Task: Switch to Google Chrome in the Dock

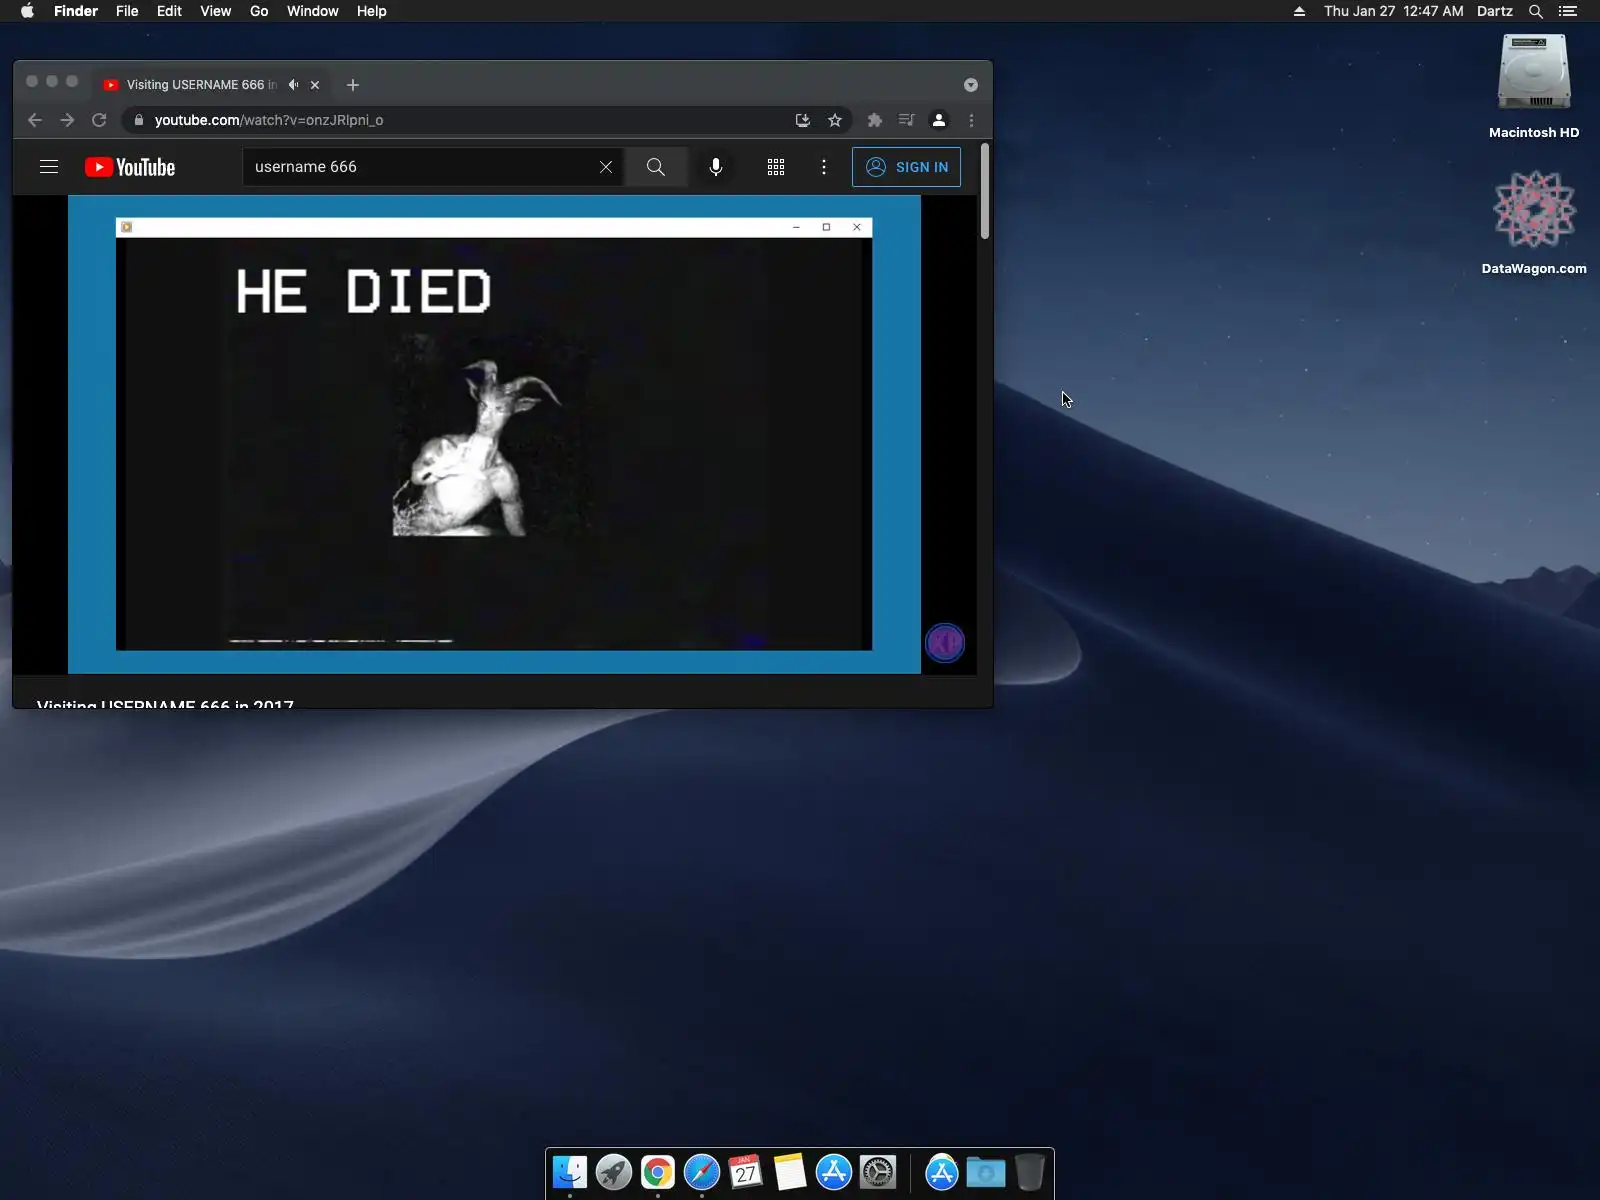Action: [658, 1172]
